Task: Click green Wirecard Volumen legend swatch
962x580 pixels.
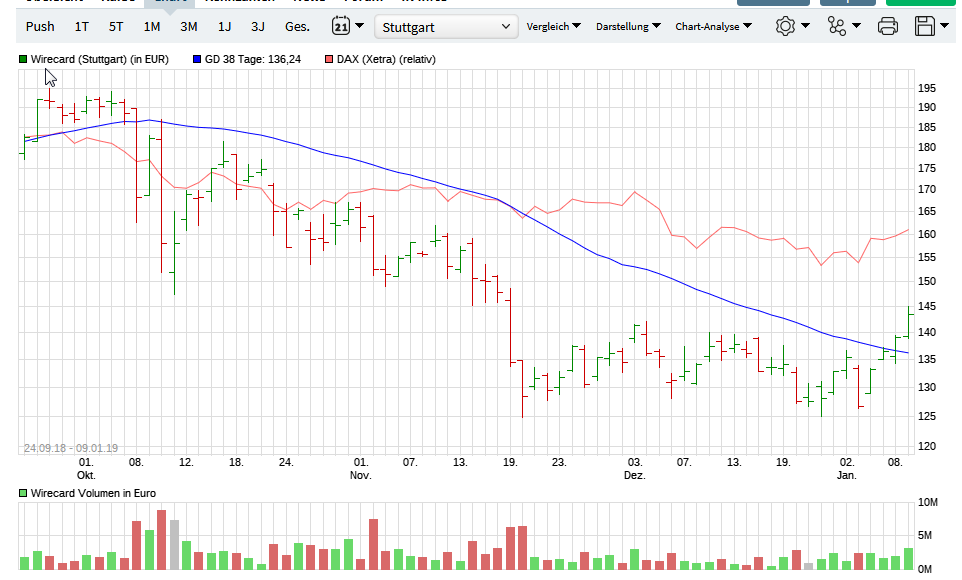Action: point(23,493)
